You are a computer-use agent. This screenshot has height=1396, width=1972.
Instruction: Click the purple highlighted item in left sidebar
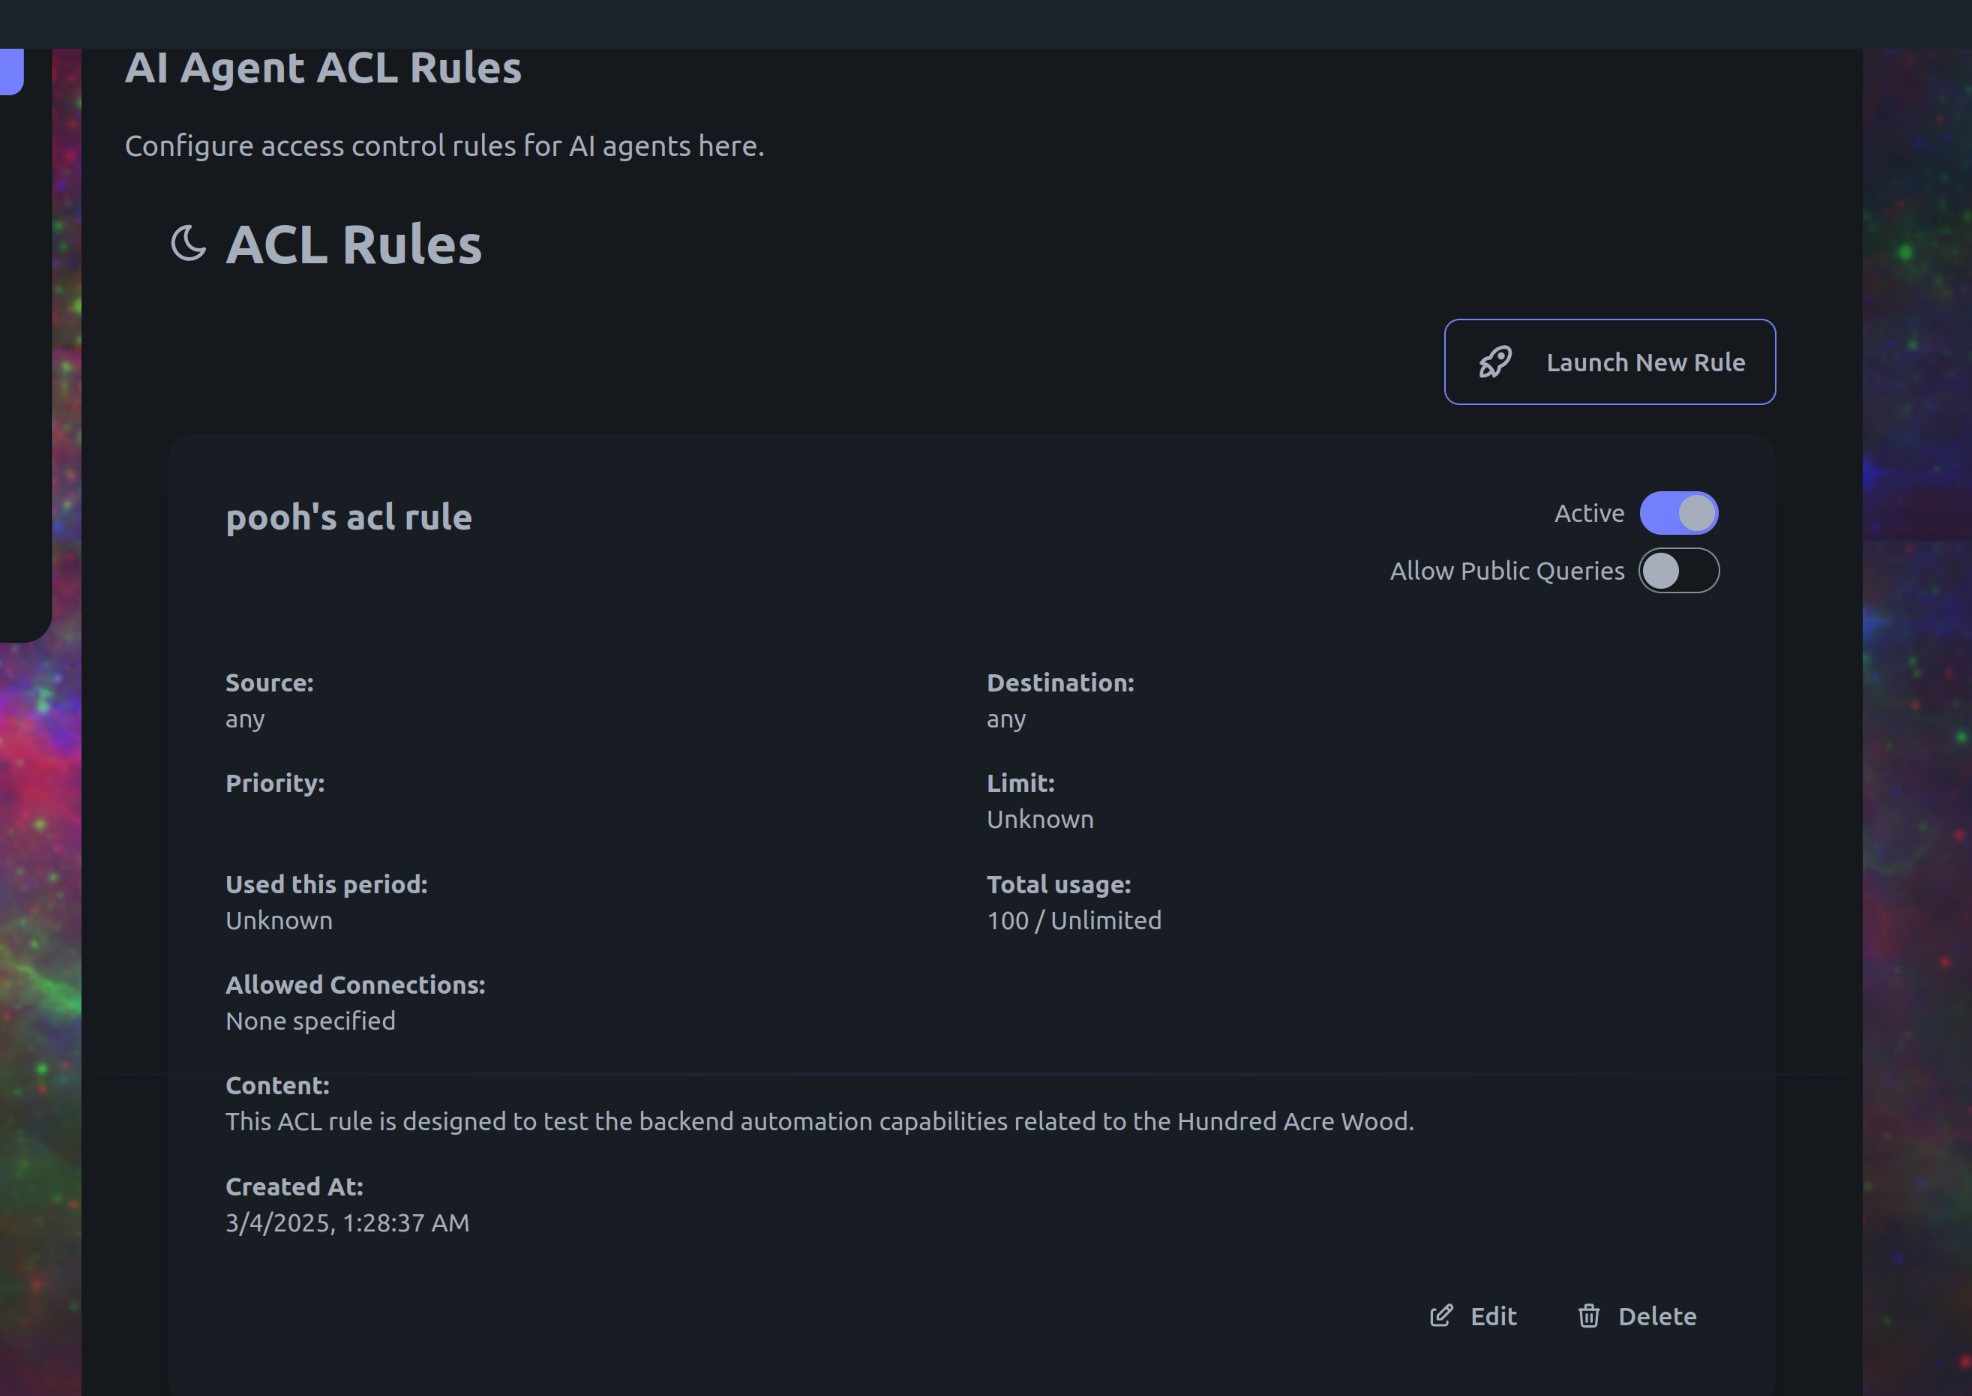[x=11, y=71]
